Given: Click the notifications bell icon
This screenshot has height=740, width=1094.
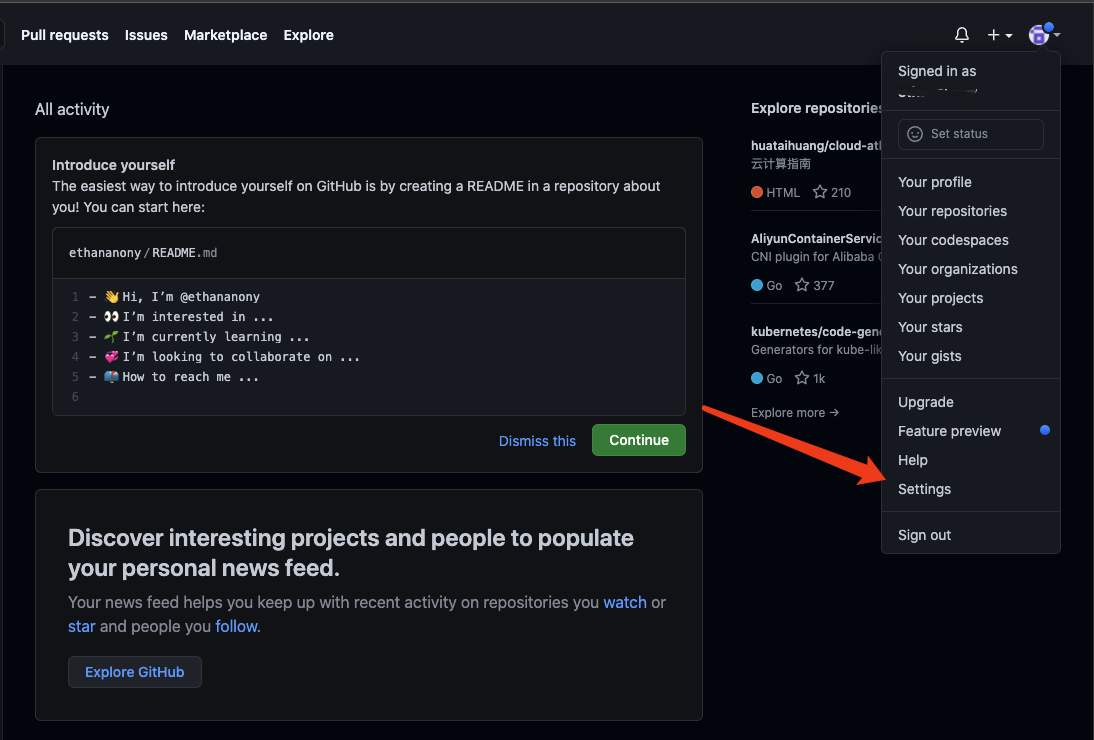Looking at the screenshot, I should (962, 35).
